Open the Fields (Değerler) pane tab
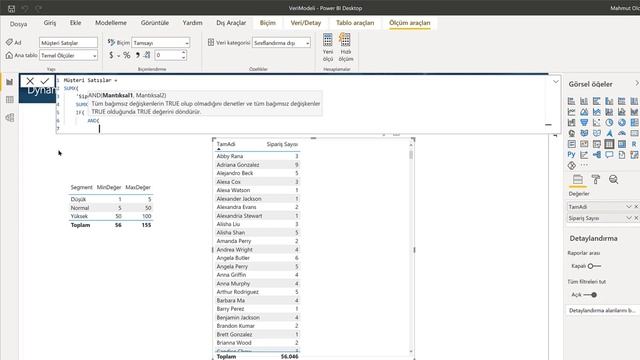This screenshot has height=360, width=640. click(x=578, y=179)
